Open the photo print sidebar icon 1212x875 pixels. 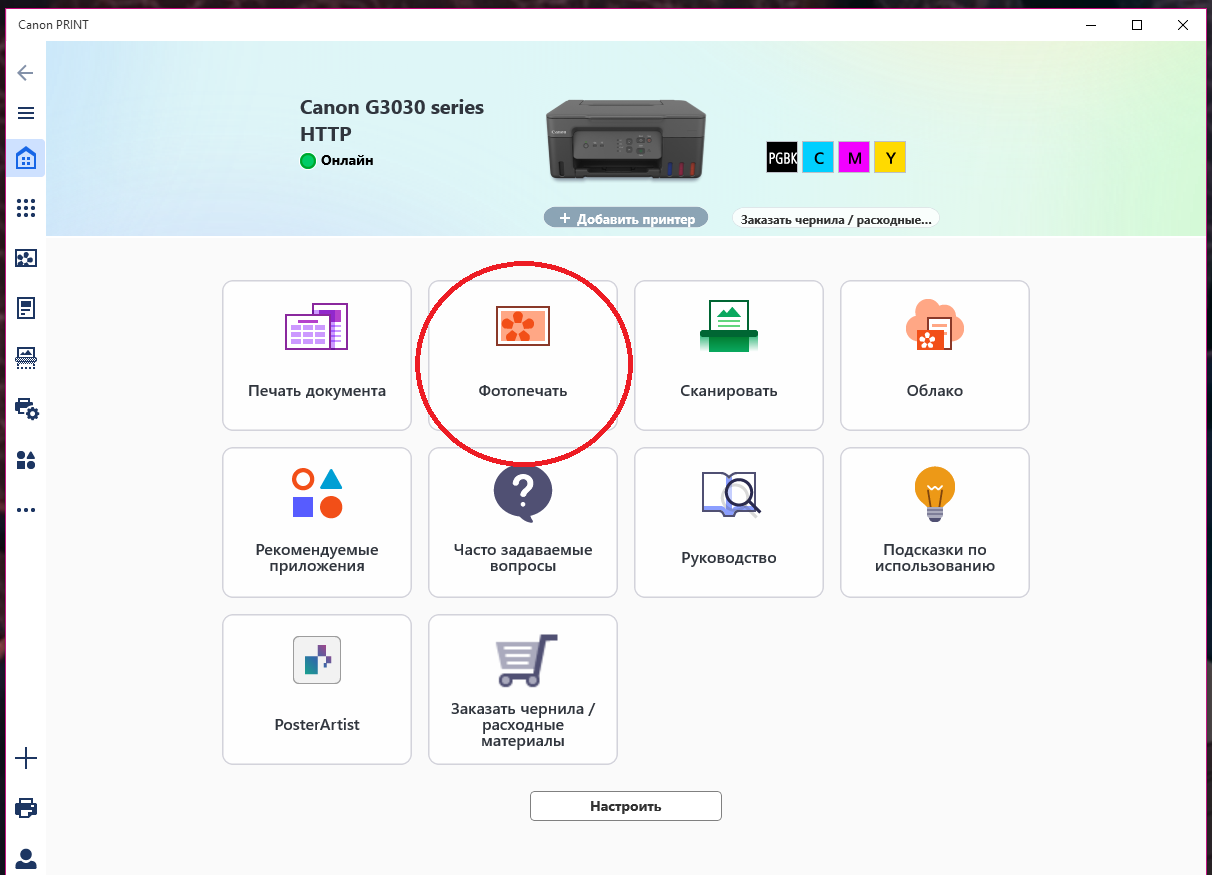(26, 258)
